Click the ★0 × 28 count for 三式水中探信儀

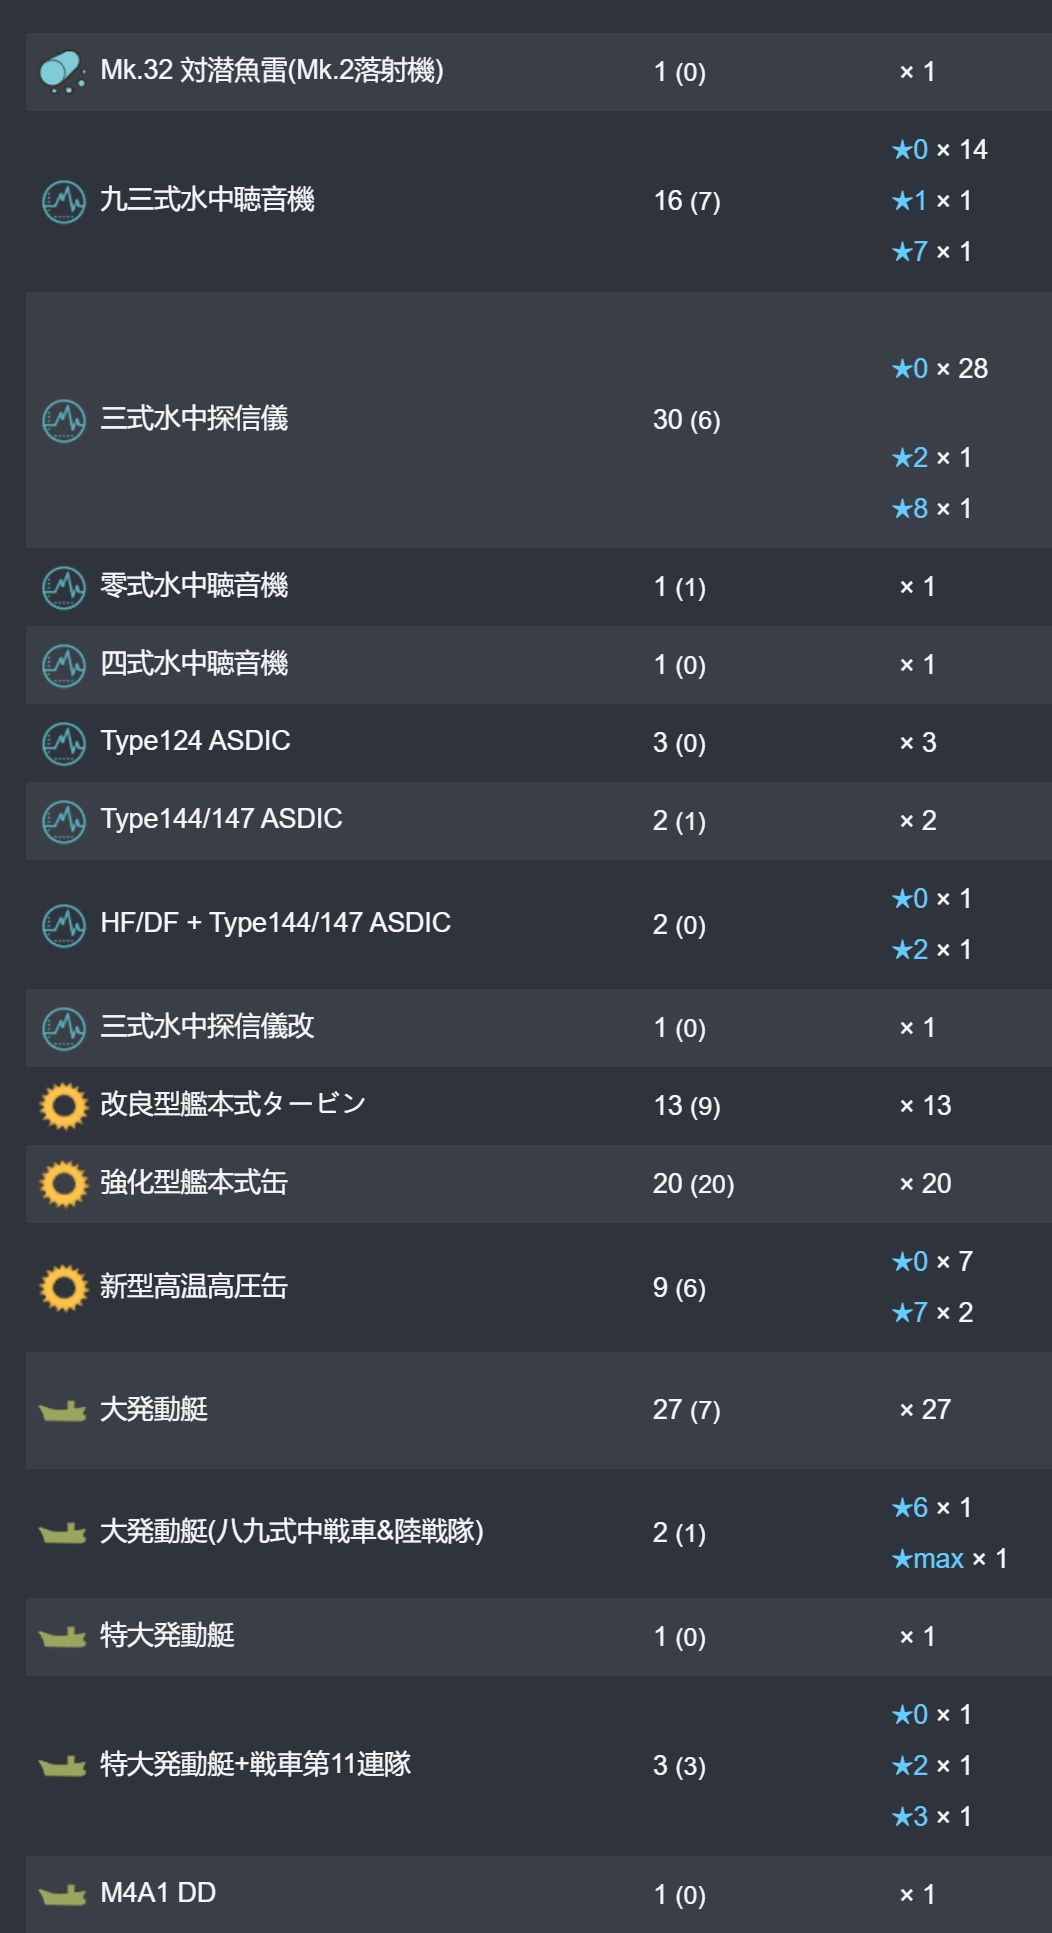pyautogui.click(x=939, y=368)
